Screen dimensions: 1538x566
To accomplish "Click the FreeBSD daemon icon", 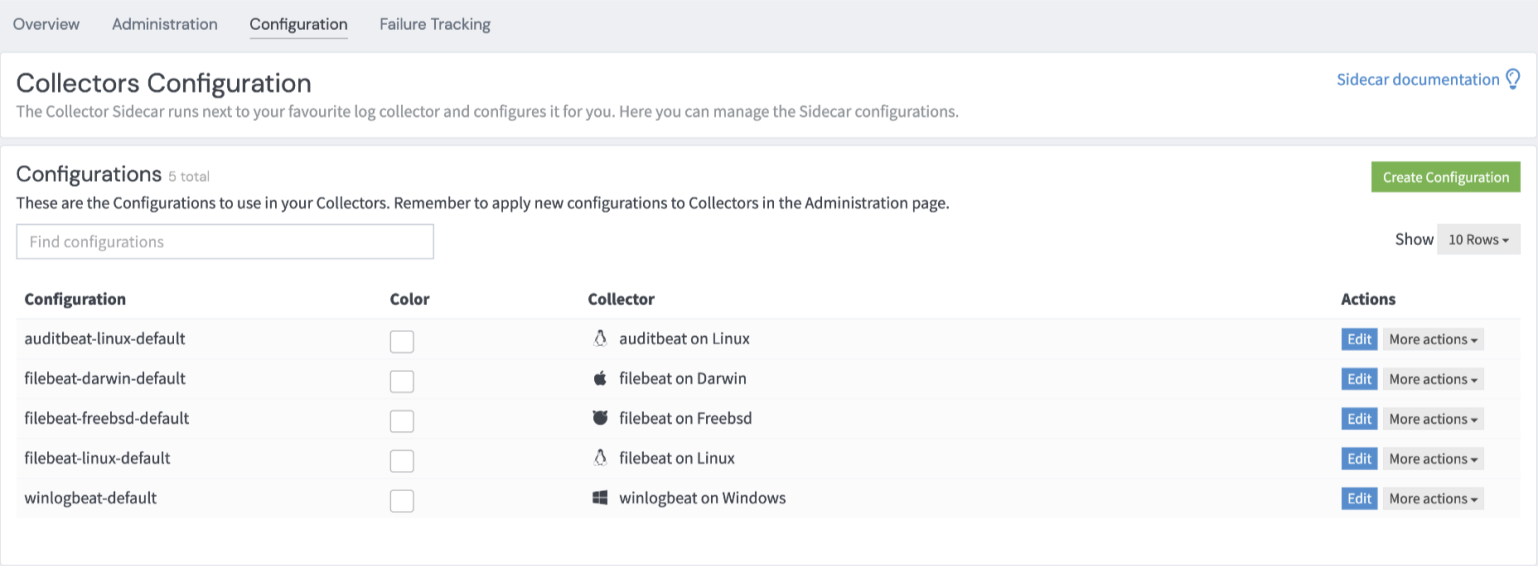I will coord(600,418).
